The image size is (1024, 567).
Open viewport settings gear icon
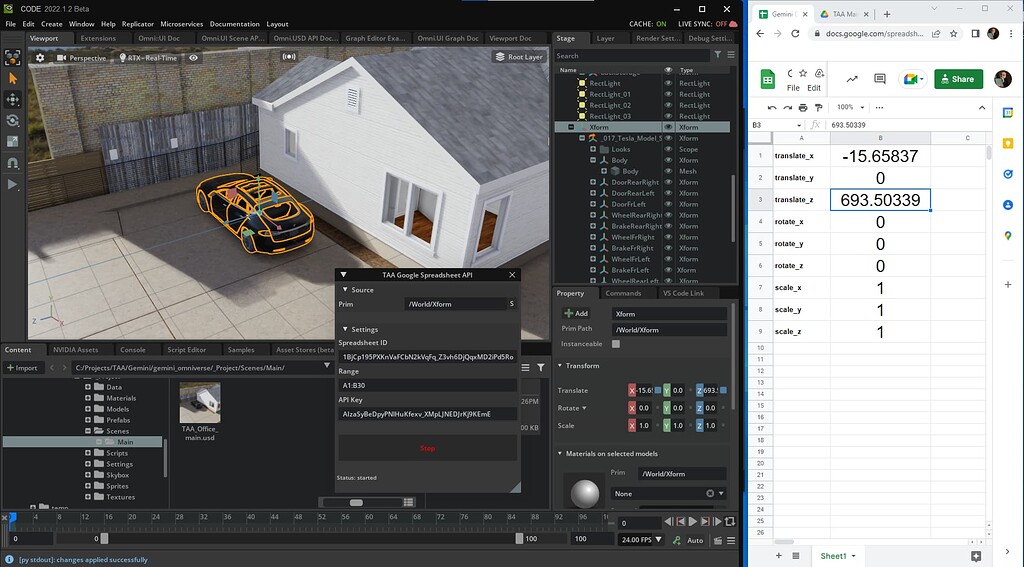point(40,58)
